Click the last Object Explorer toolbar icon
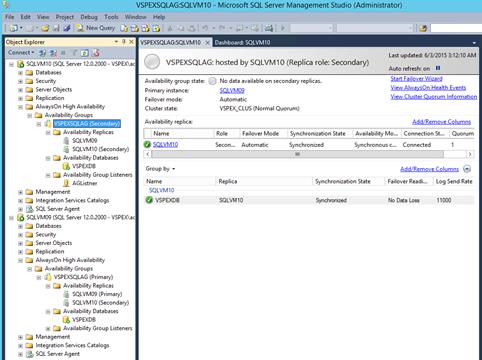Image resolution: width=482 pixels, height=360 pixels. (96, 53)
